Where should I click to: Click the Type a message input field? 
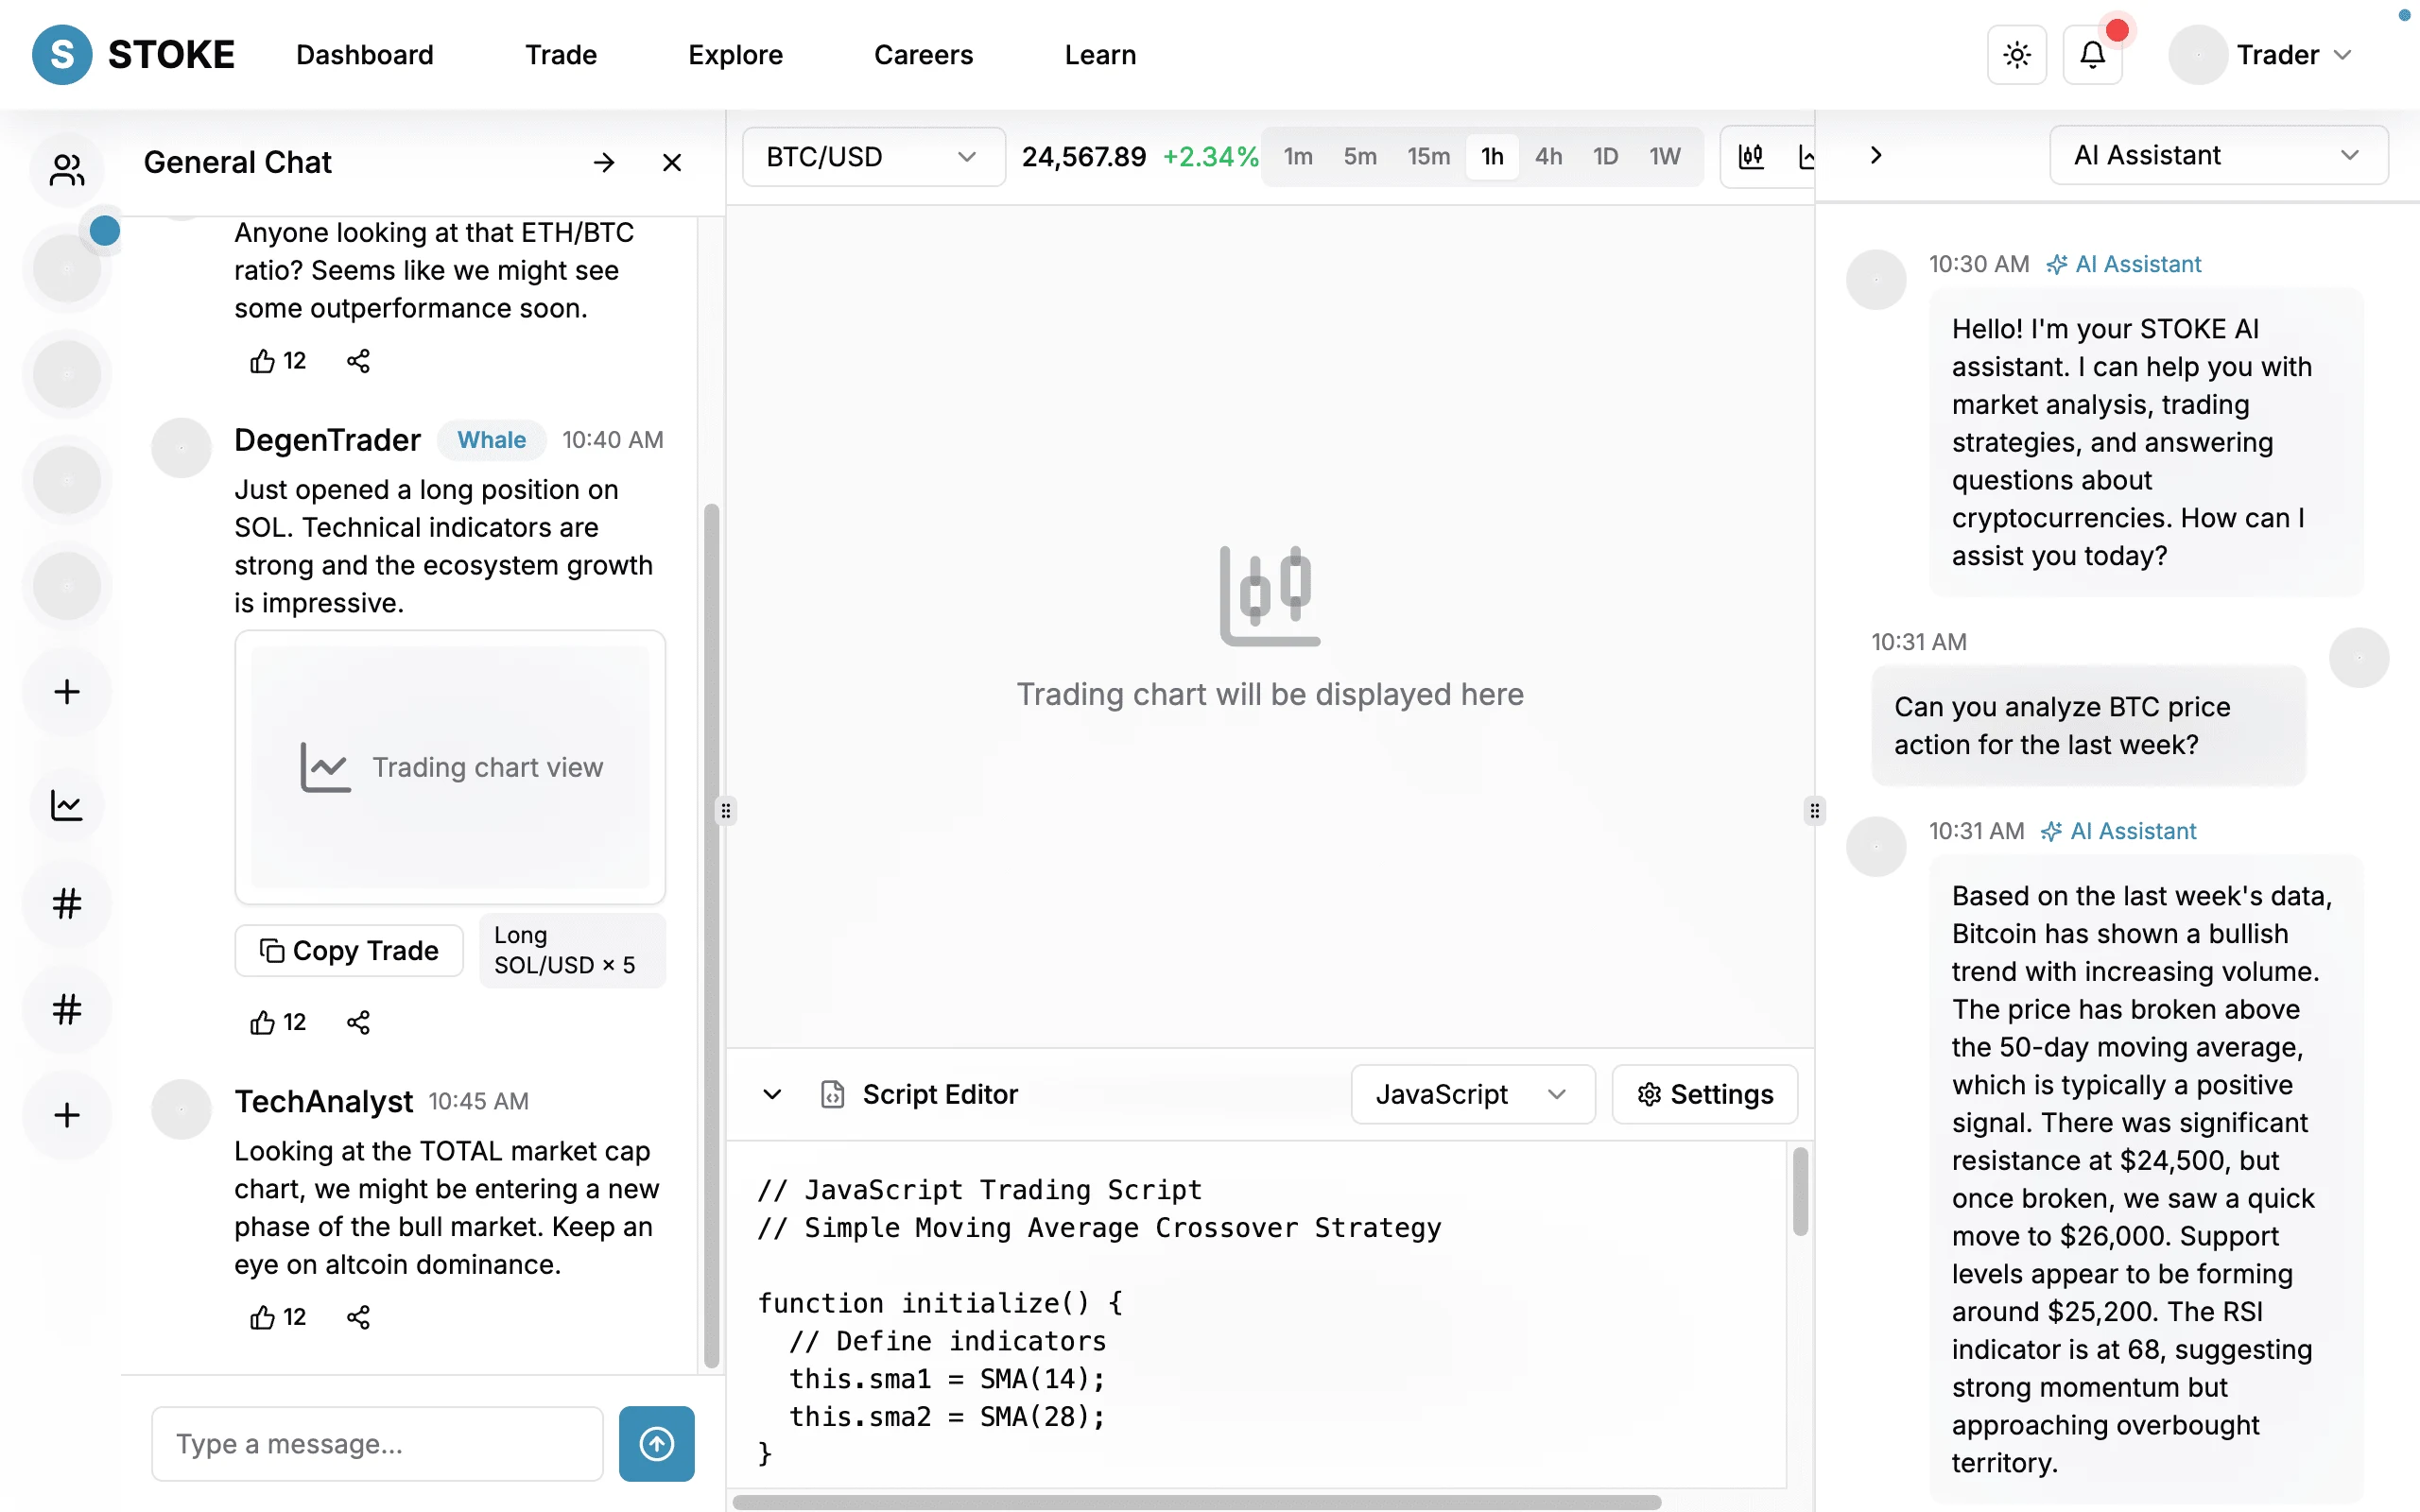click(x=377, y=1443)
